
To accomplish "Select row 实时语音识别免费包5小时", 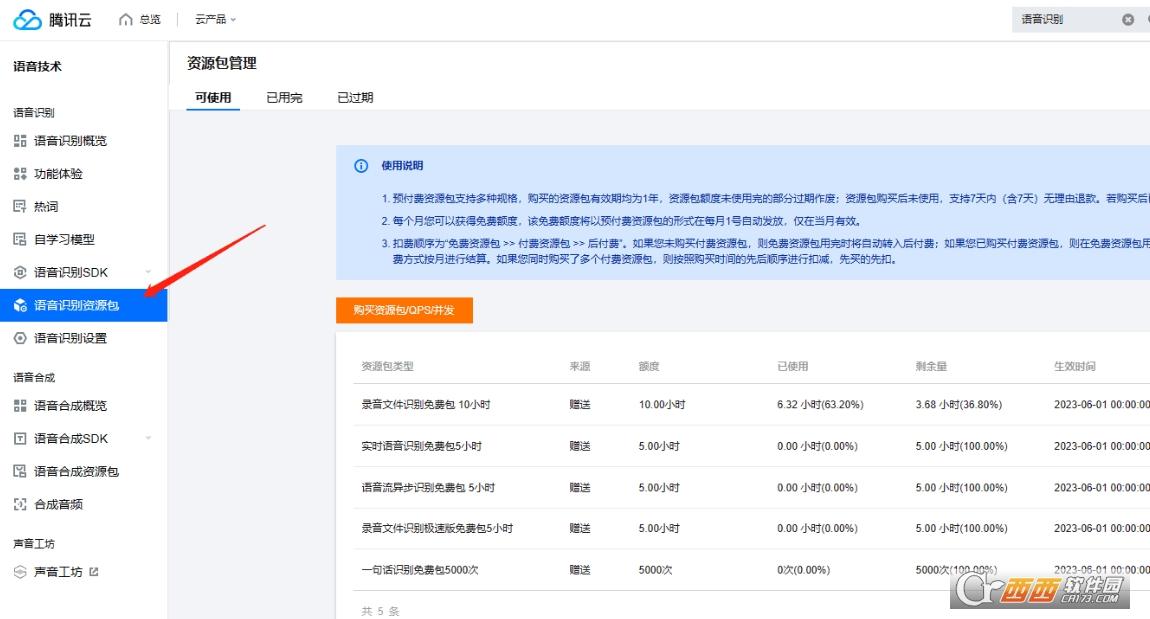I will pos(751,446).
